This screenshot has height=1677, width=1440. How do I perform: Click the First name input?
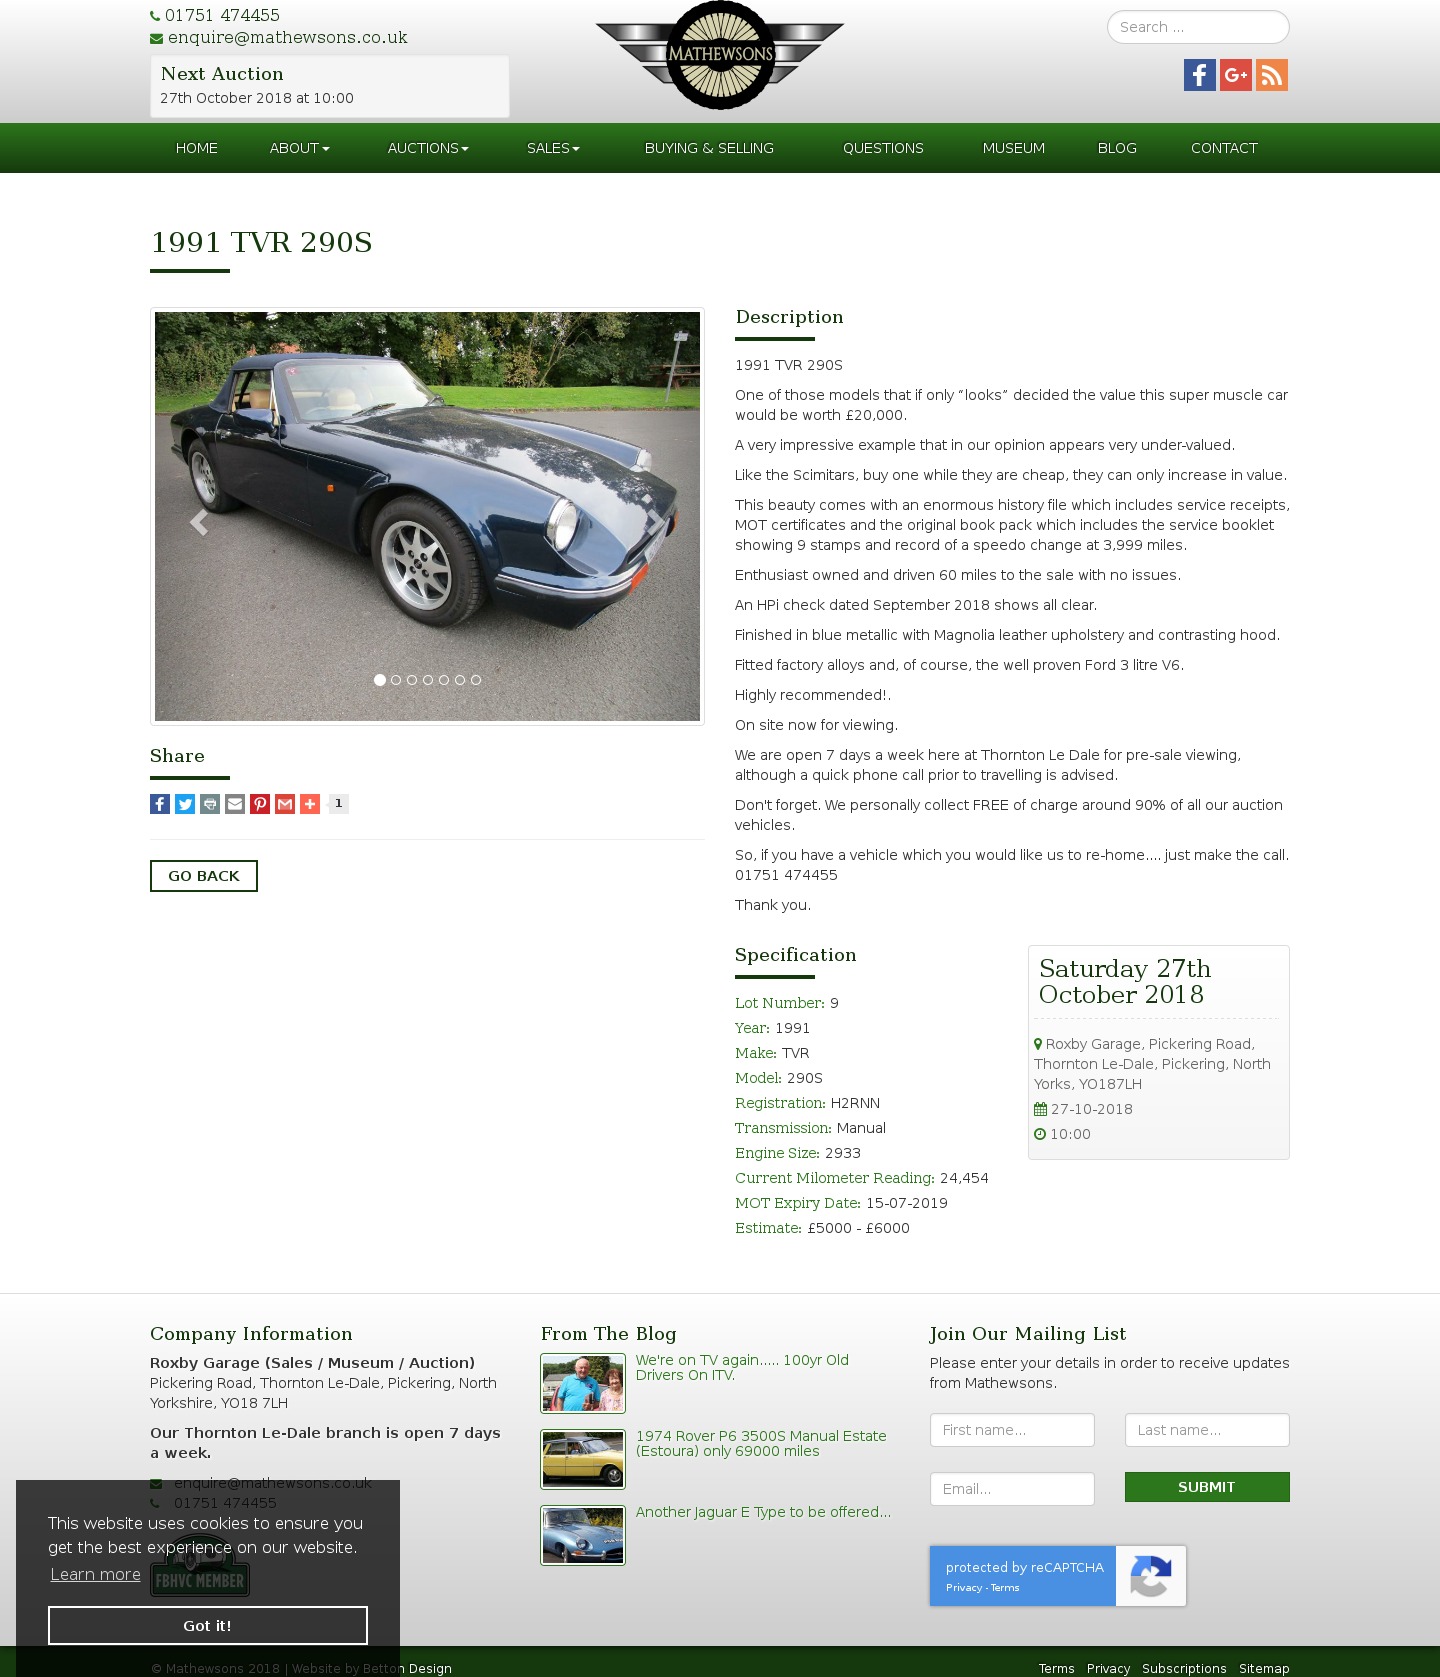tap(1012, 1430)
